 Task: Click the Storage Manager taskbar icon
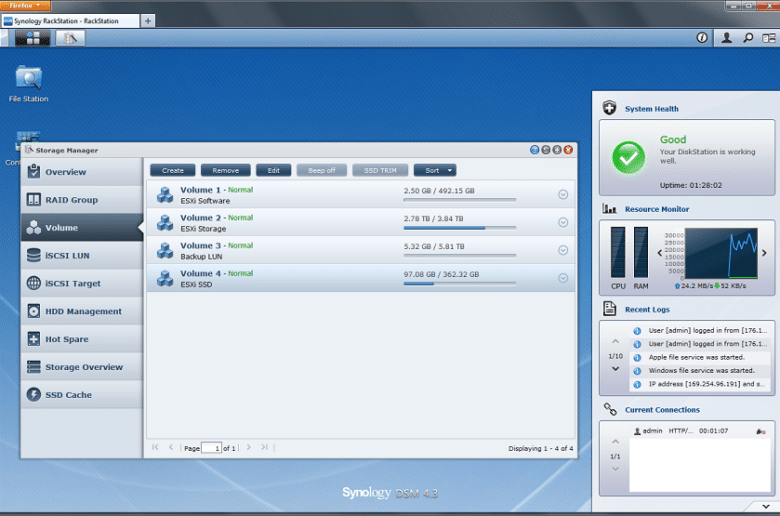click(x=70, y=38)
